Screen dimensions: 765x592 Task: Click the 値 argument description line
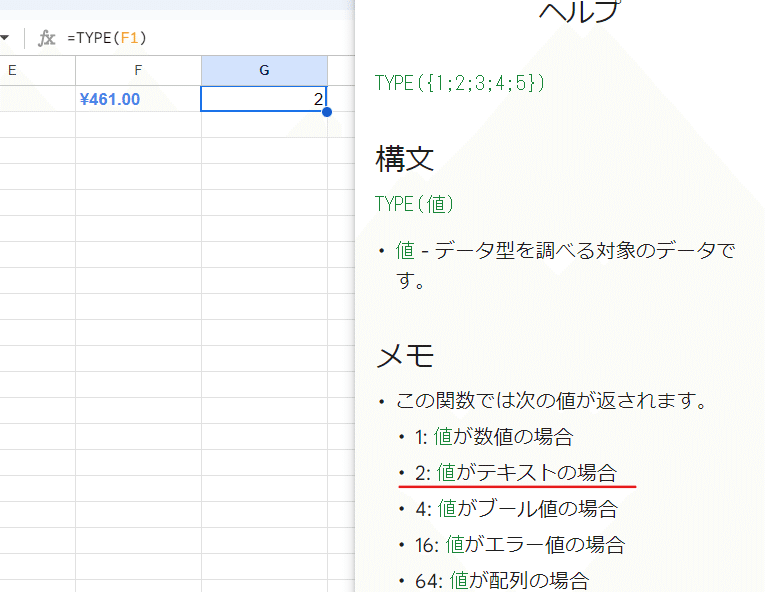[x=565, y=265]
